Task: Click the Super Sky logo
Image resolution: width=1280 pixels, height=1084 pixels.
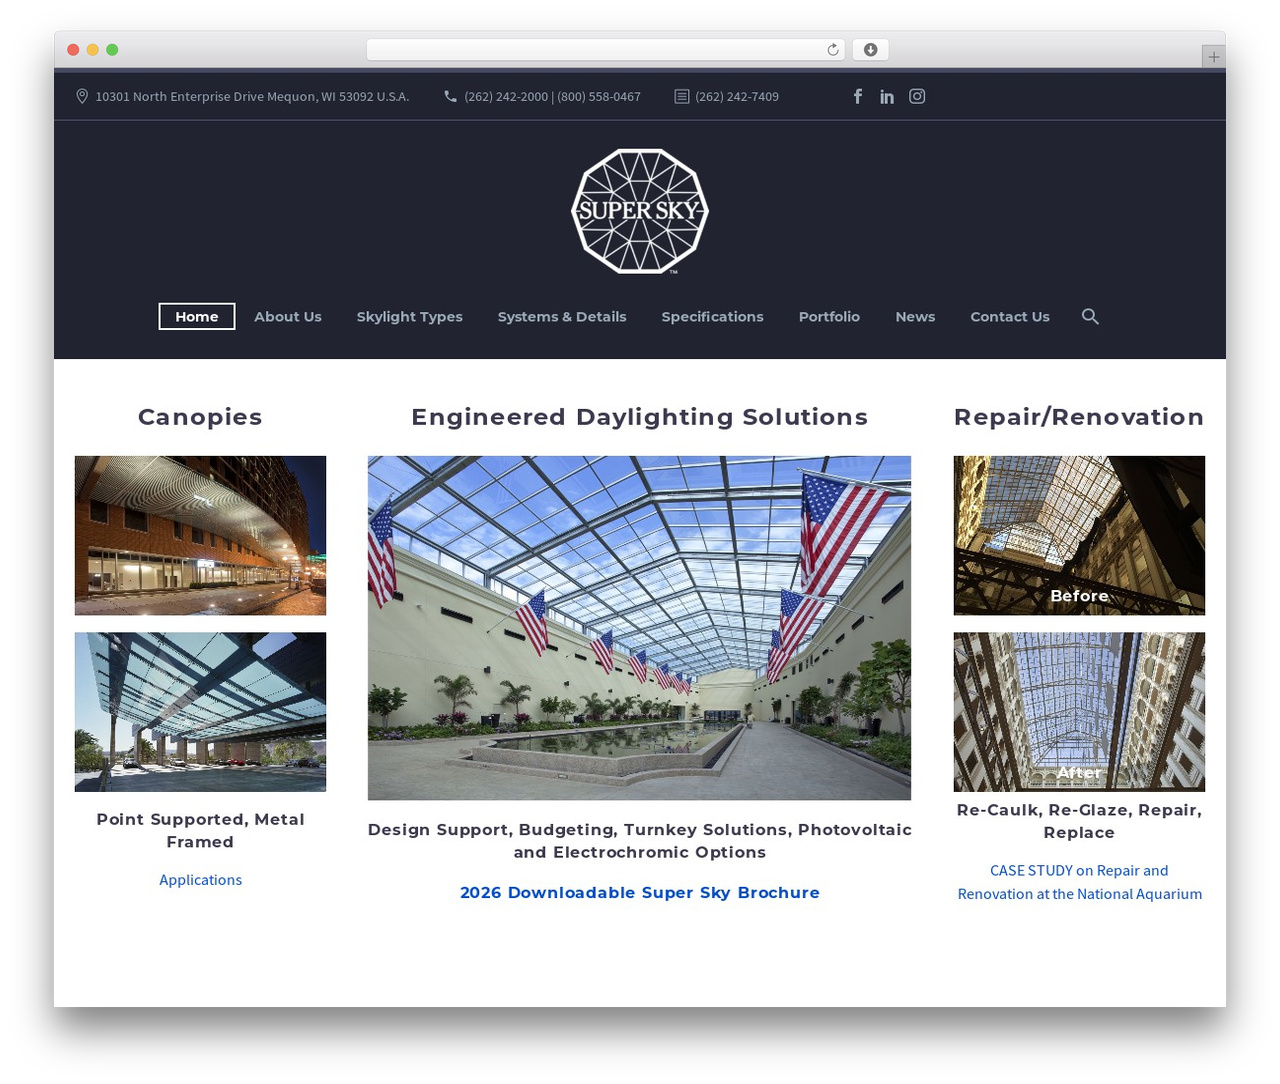Action: pos(640,211)
